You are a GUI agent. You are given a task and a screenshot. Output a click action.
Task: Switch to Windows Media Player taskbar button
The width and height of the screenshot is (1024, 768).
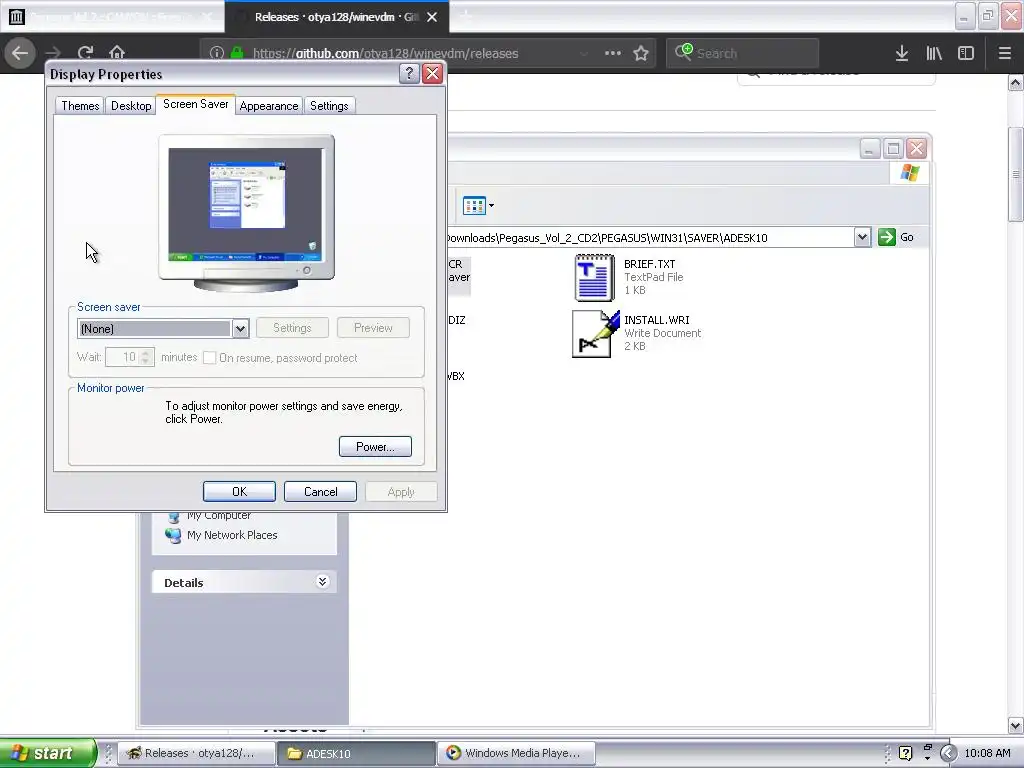pyautogui.click(x=516, y=753)
